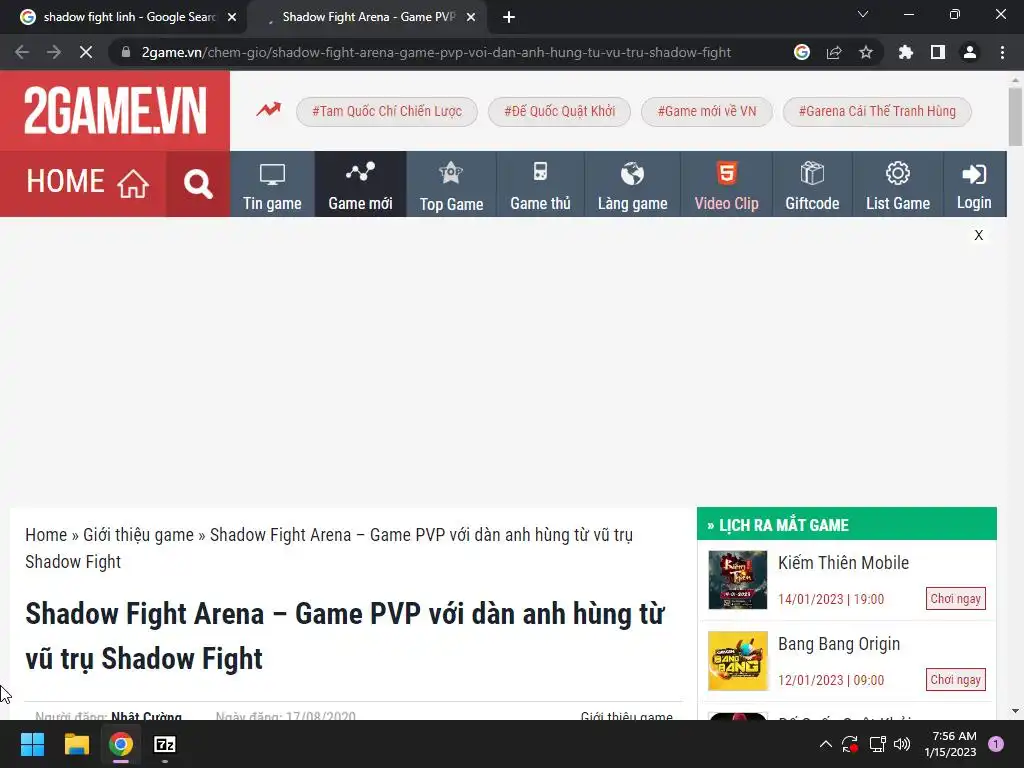The height and width of the screenshot is (768, 1024).
Task: Close the ad banner with X
Action: tap(978, 235)
